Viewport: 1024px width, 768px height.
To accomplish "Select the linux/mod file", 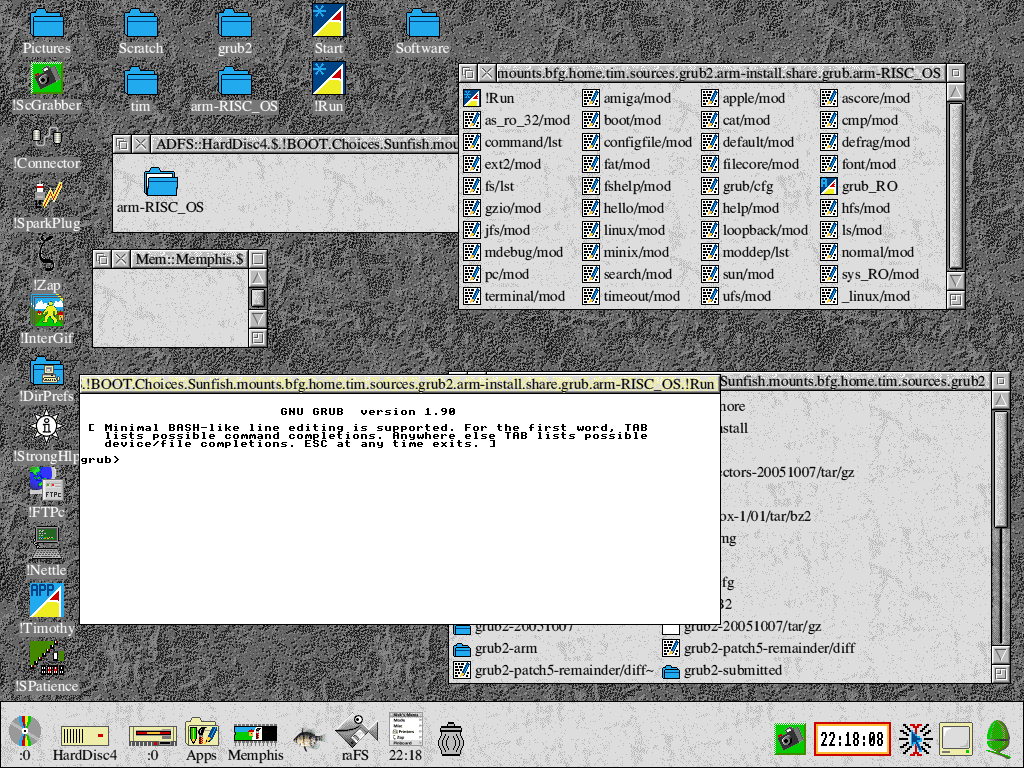I will click(624, 230).
